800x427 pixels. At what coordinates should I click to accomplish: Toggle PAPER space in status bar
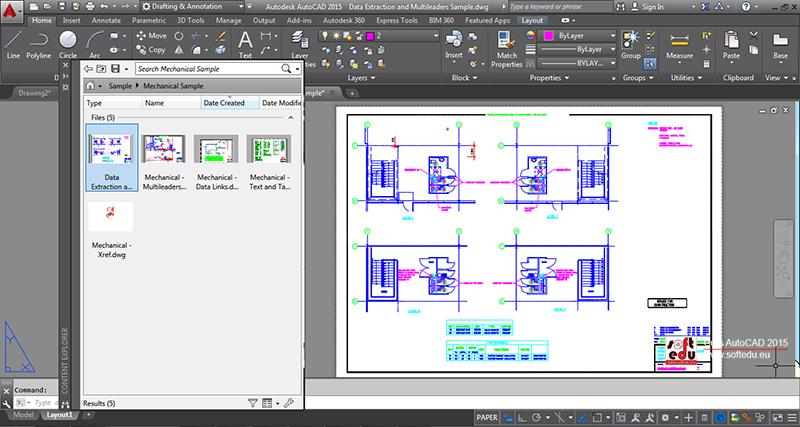coord(487,417)
